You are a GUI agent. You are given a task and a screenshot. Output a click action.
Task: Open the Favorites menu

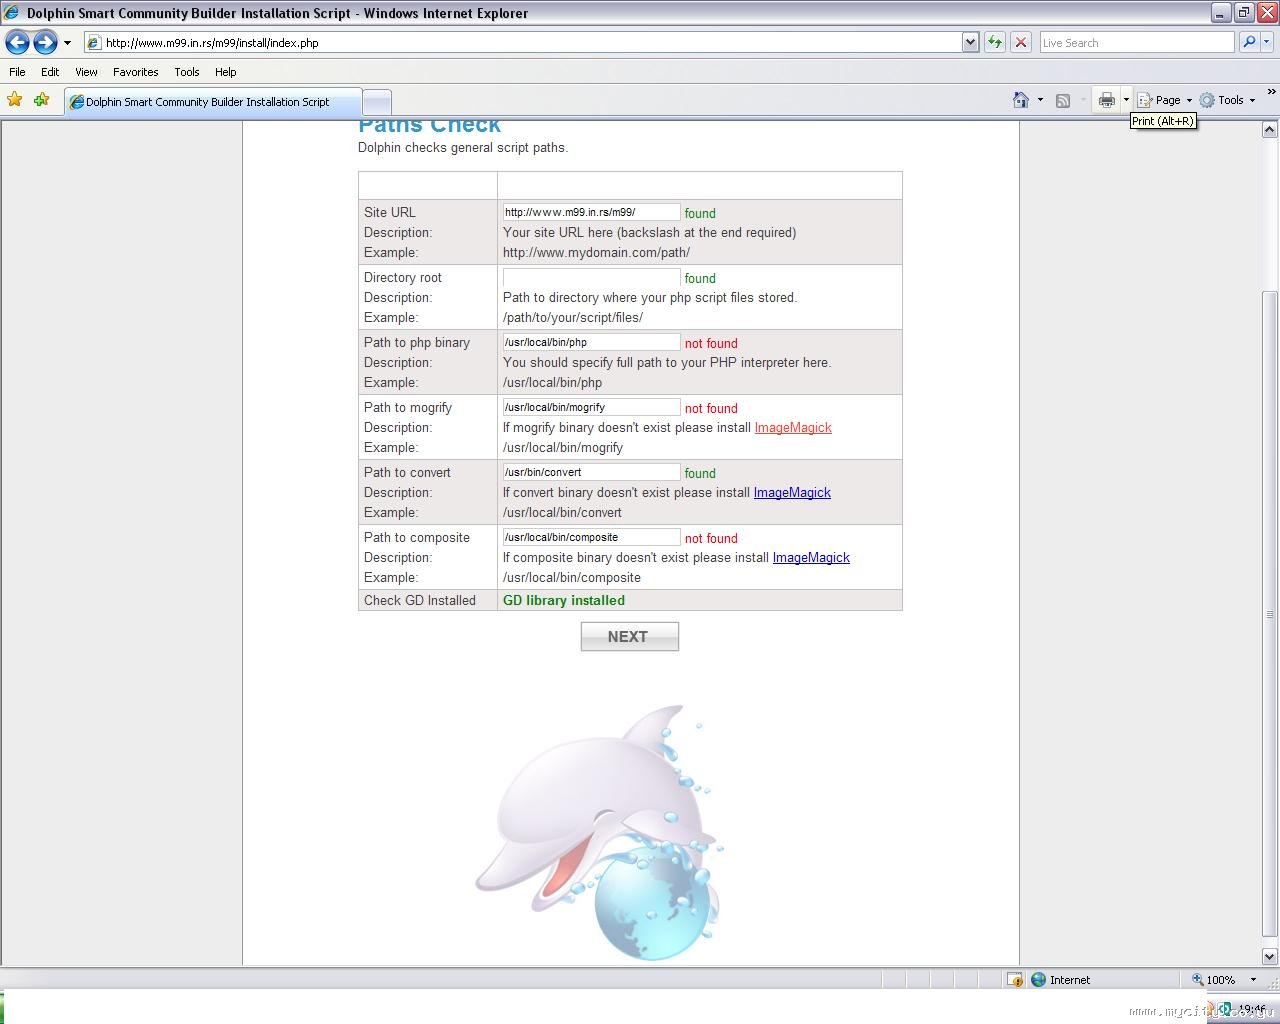[135, 72]
